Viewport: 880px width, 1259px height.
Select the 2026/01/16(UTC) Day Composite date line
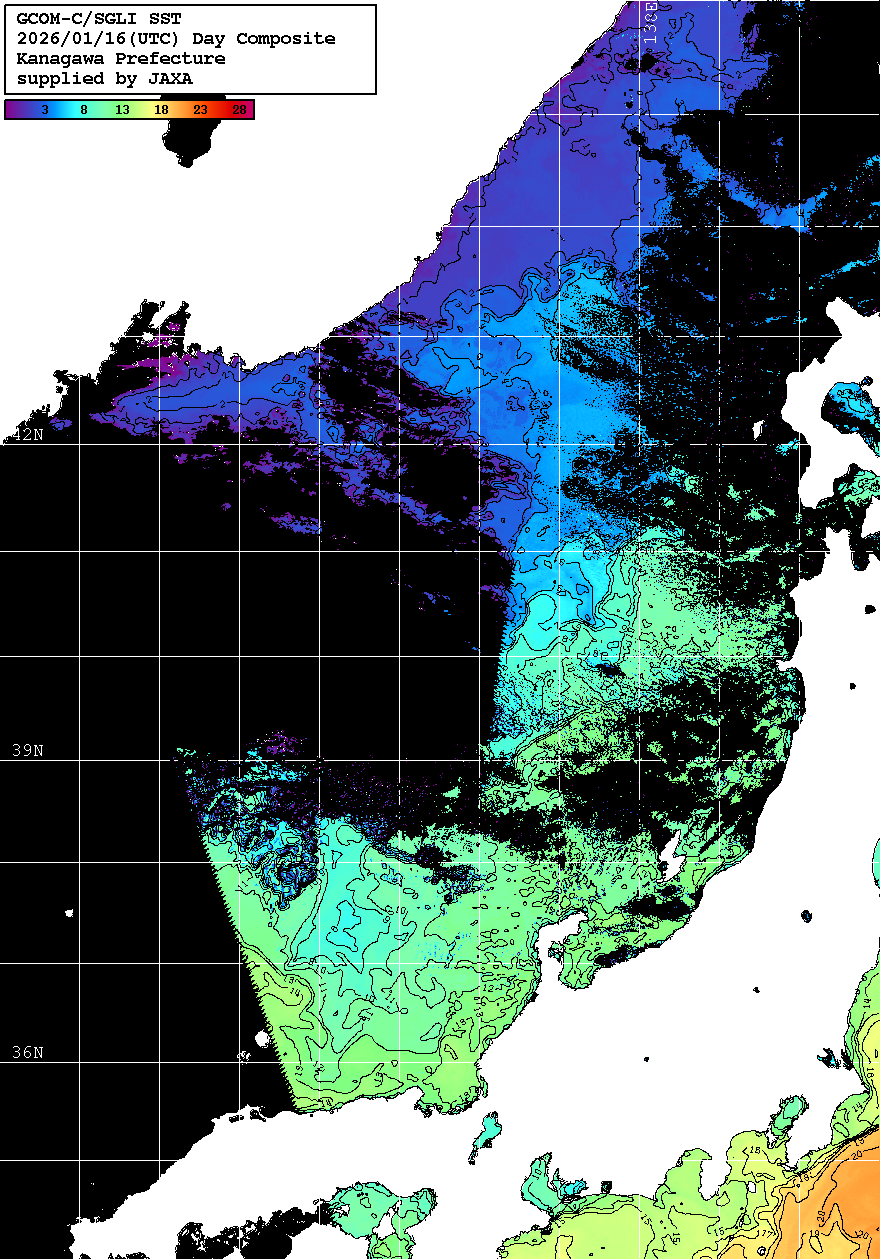(176, 39)
